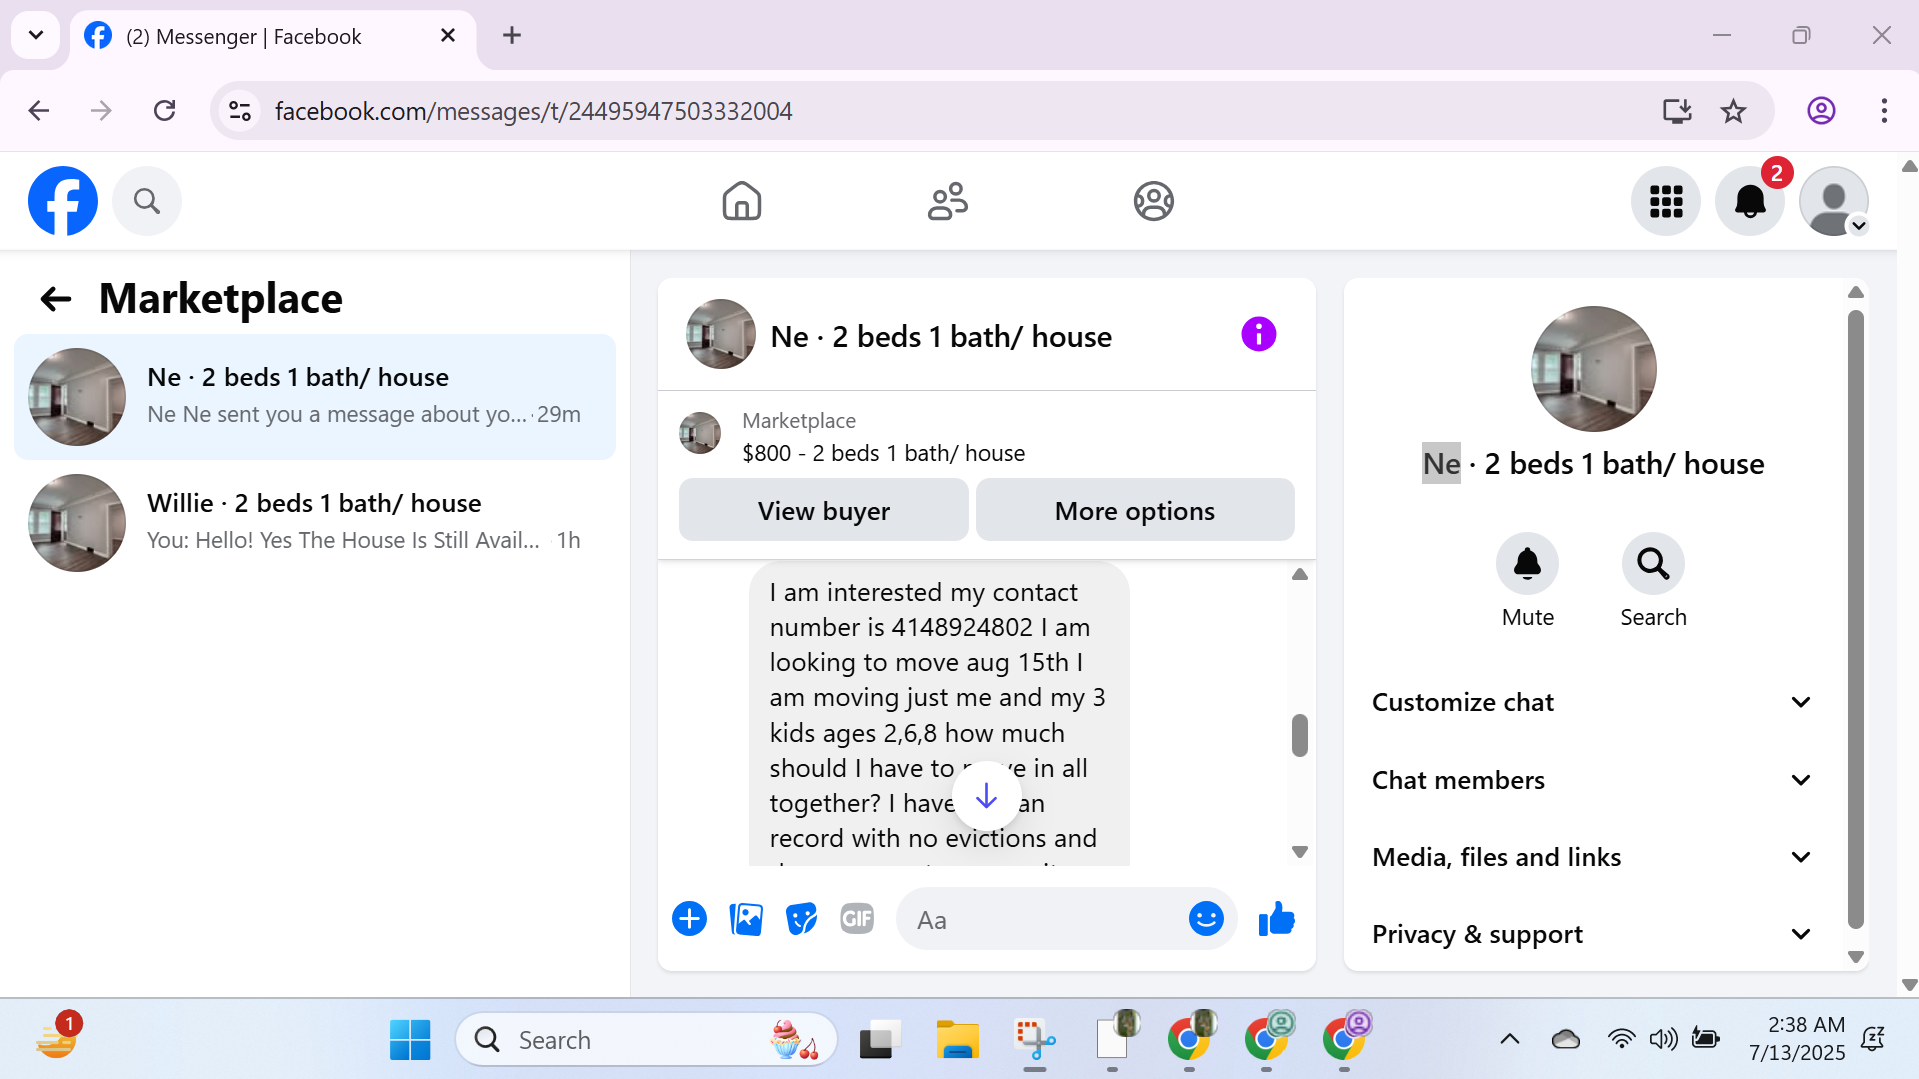Expand Media, files and links section

pyautogui.click(x=1592, y=857)
